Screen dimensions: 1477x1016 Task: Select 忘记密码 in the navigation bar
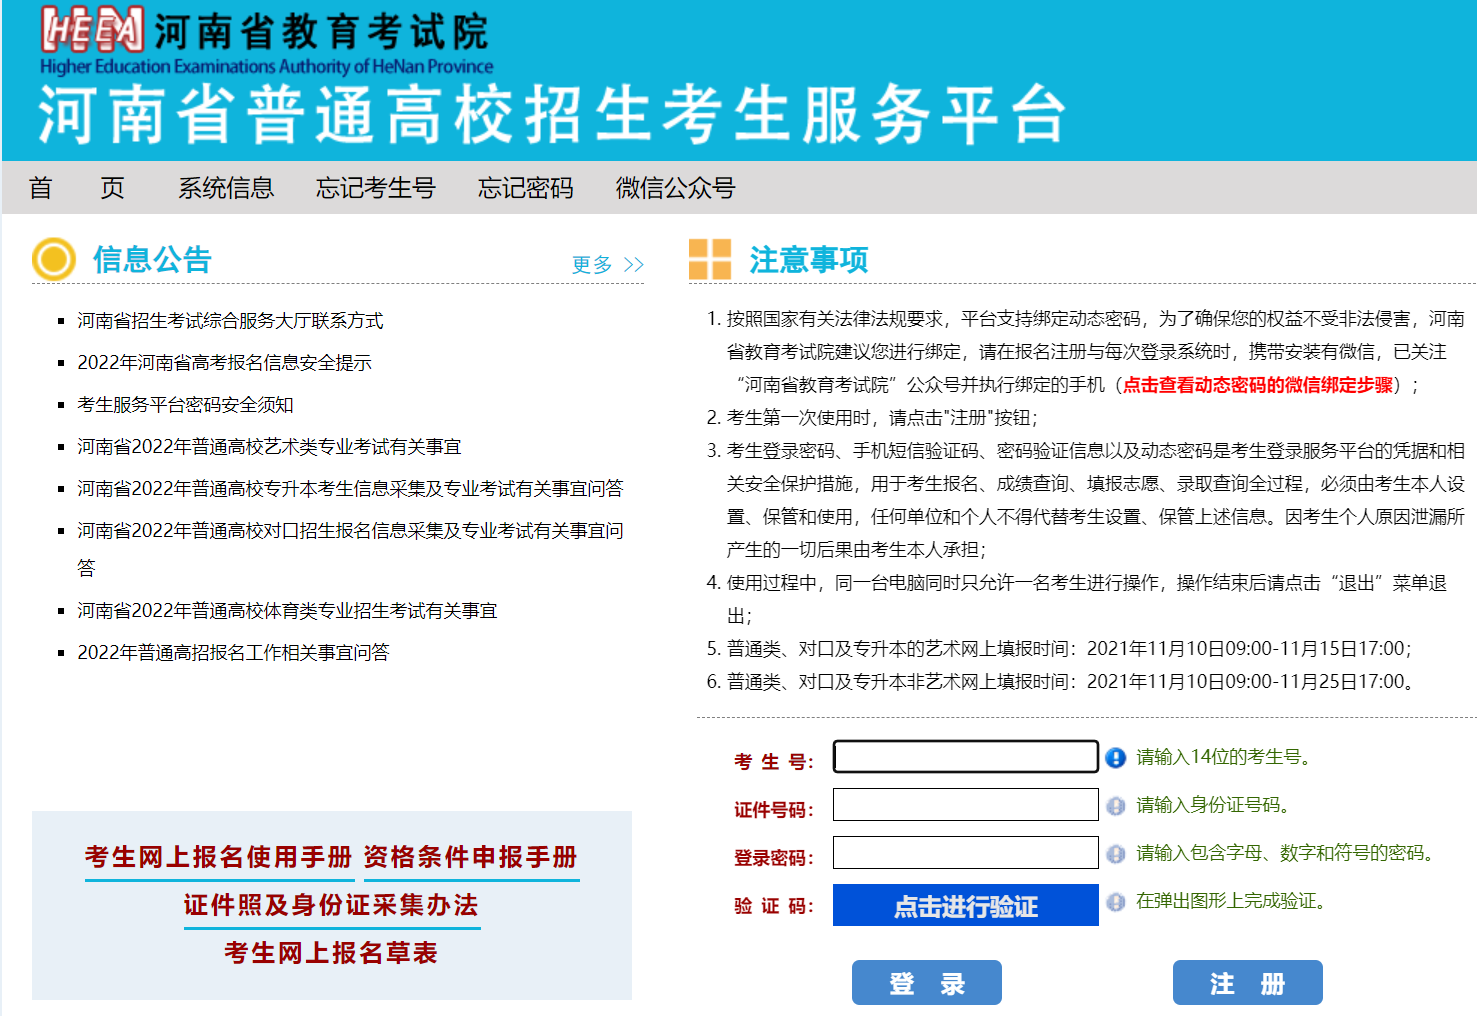(x=526, y=188)
